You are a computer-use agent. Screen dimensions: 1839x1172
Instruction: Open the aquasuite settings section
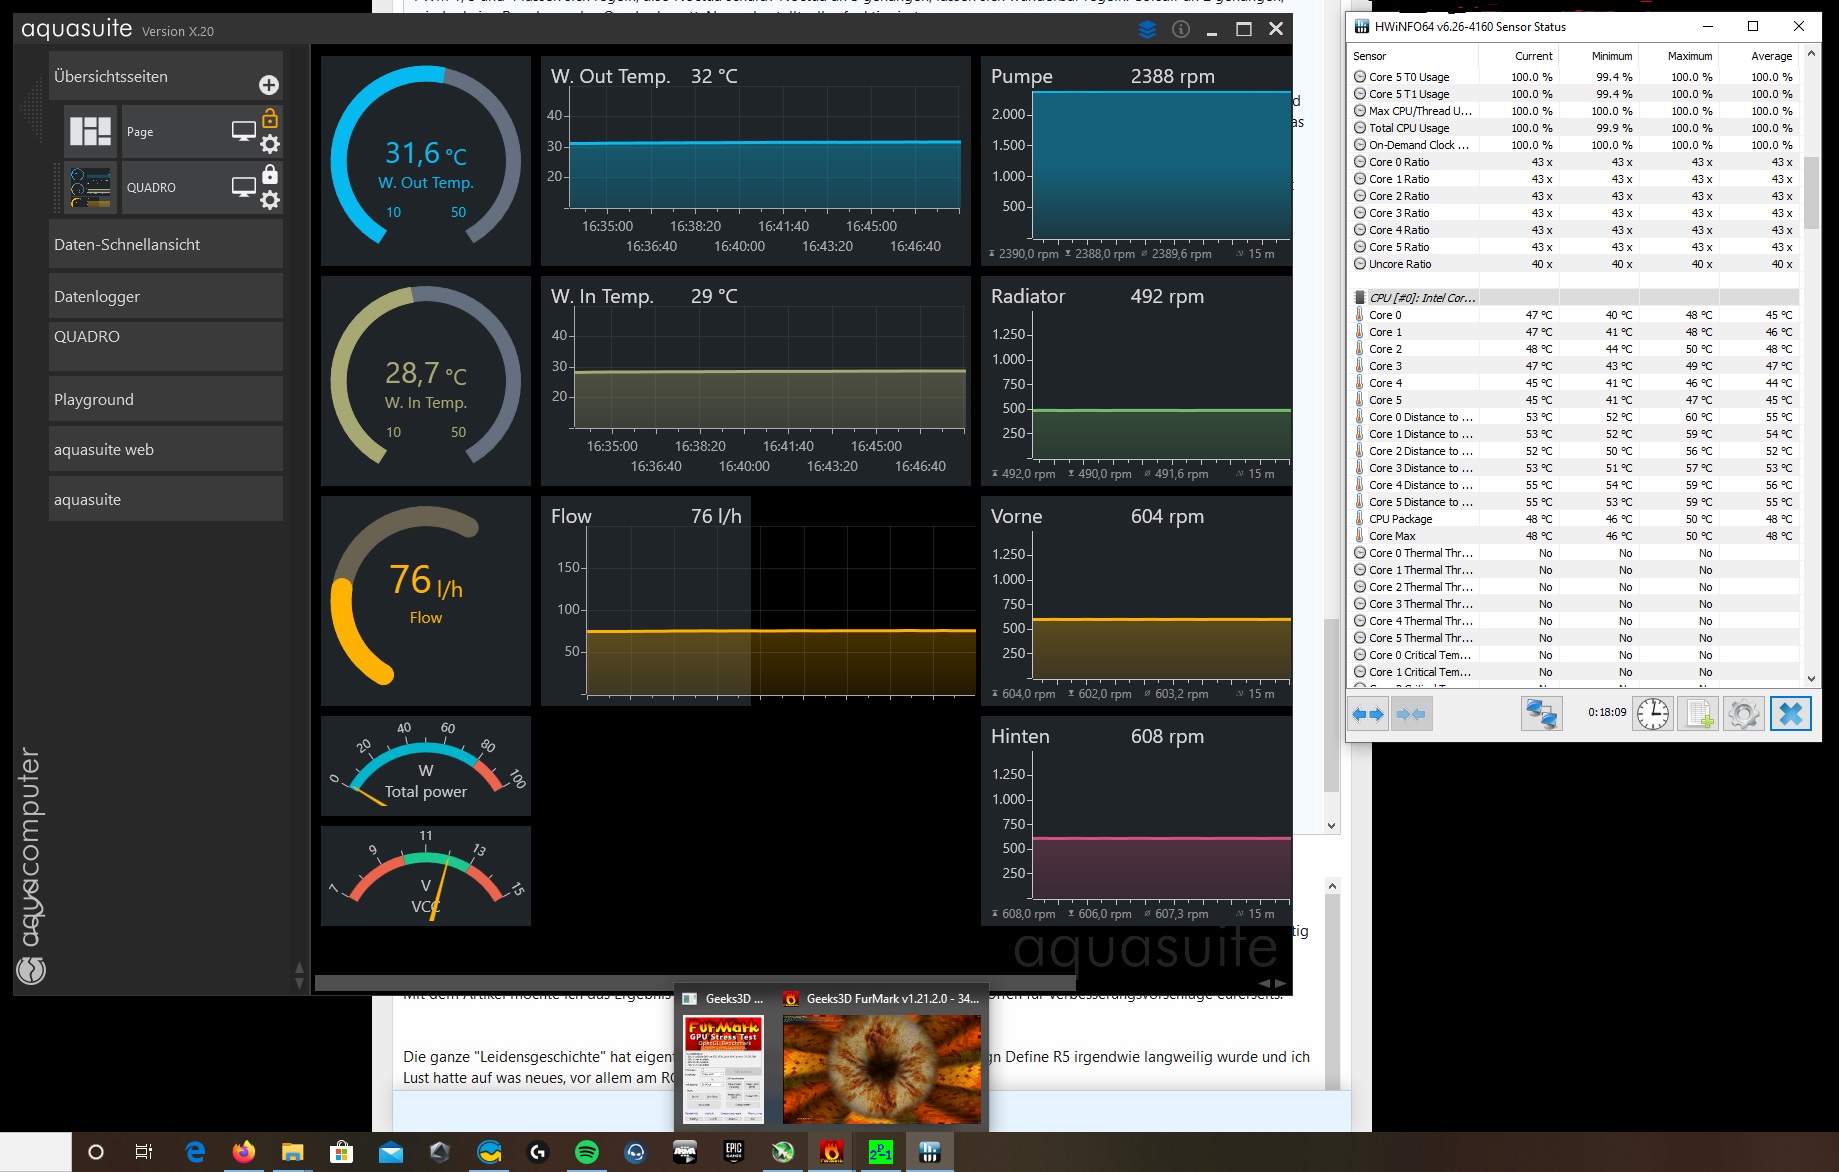click(x=166, y=499)
